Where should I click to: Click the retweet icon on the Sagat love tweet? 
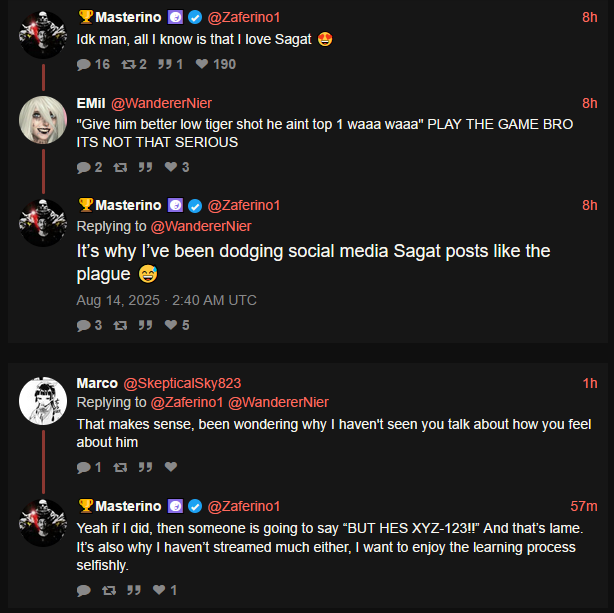point(128,64)
